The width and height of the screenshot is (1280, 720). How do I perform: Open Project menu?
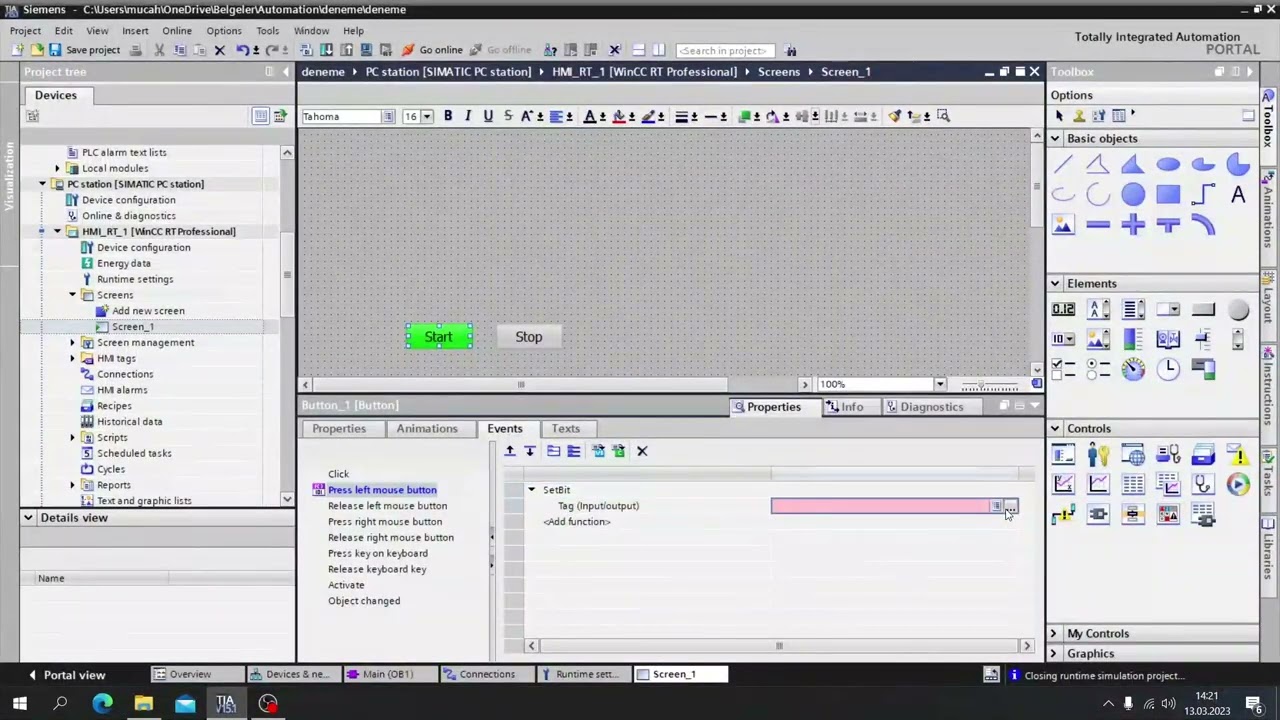[25, 31]
